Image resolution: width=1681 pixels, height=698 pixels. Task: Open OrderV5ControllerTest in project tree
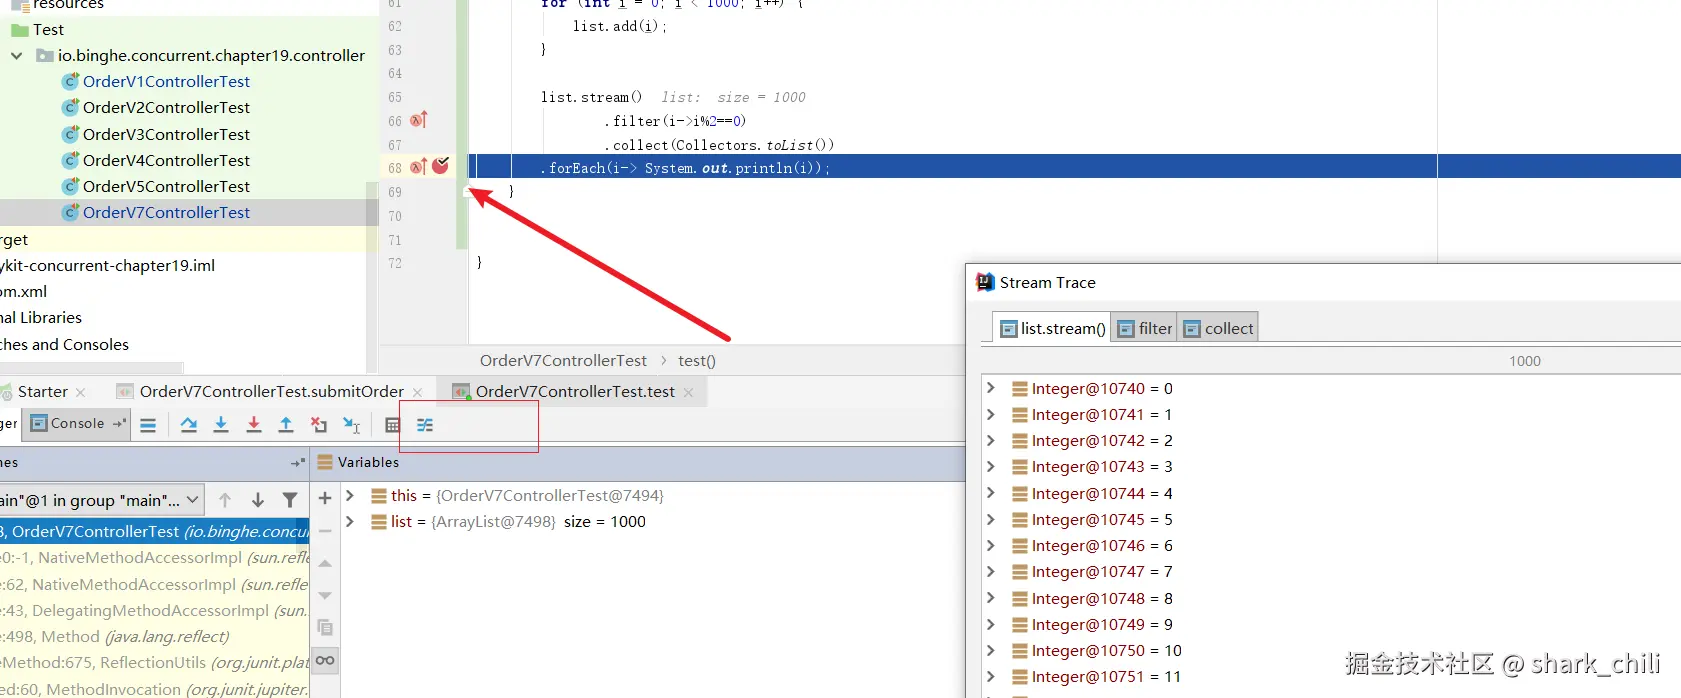click(x=166, y=187)
